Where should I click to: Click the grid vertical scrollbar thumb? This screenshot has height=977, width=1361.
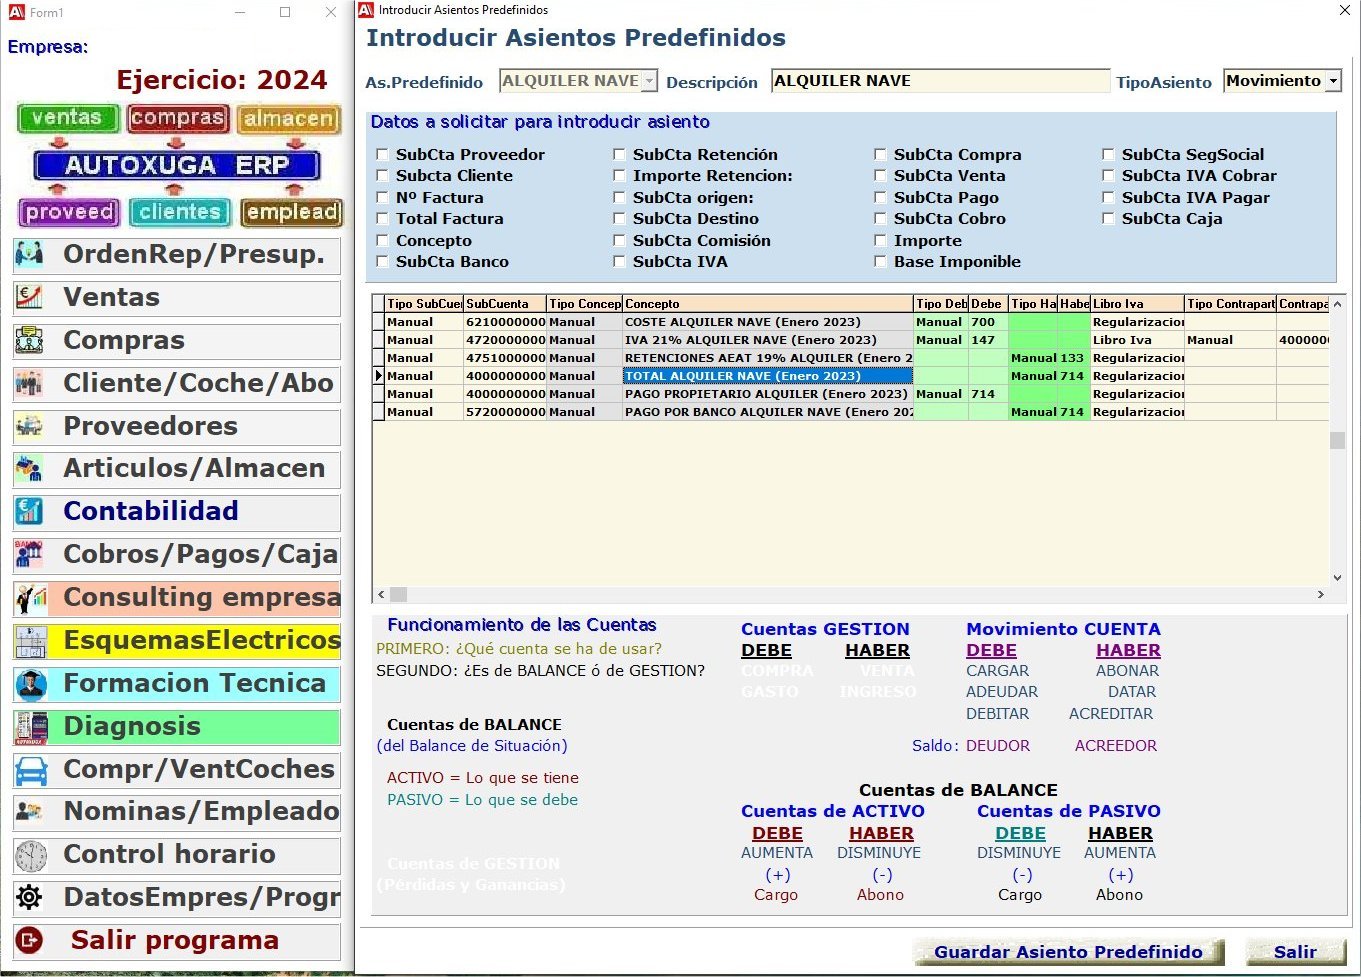click(1337, 440)
